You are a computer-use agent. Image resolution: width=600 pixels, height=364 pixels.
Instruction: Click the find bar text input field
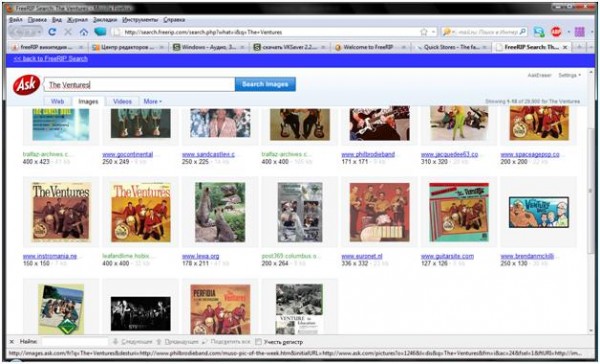point(75,341)
